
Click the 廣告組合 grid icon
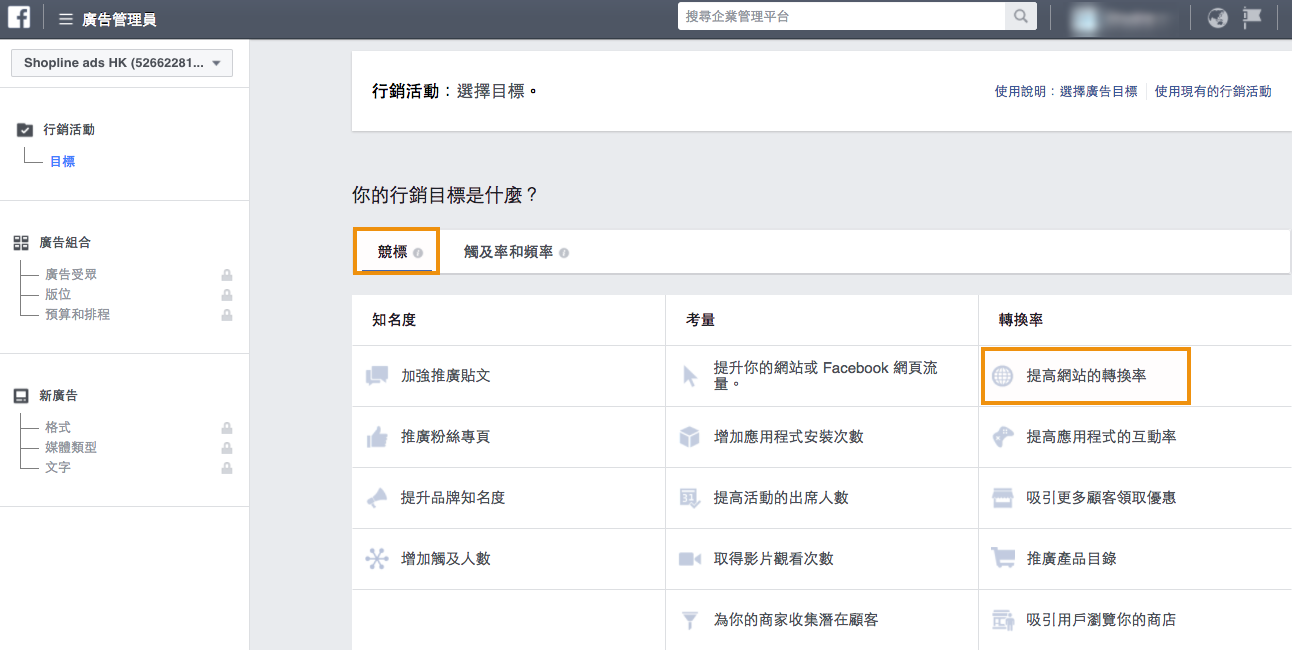(x=21, y=243)
